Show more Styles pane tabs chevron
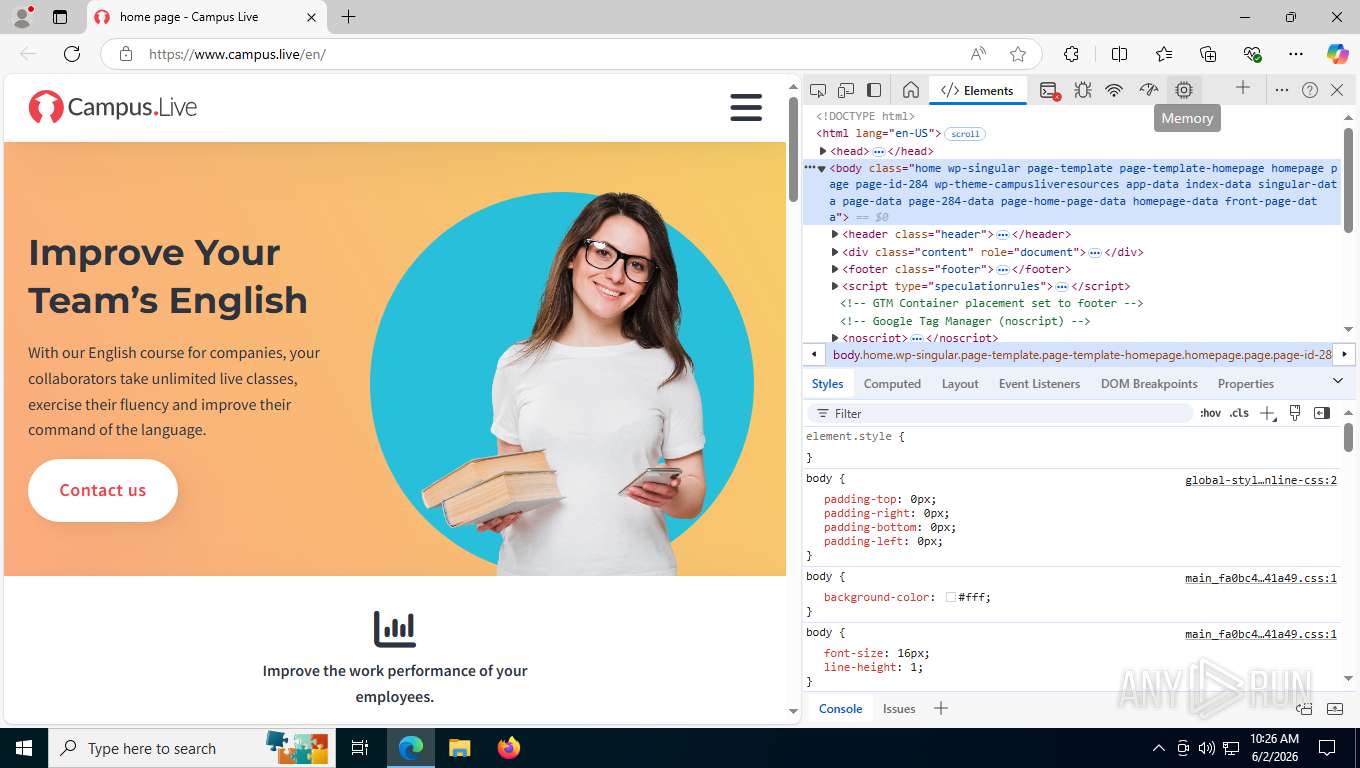 [x=1338, y=381]
